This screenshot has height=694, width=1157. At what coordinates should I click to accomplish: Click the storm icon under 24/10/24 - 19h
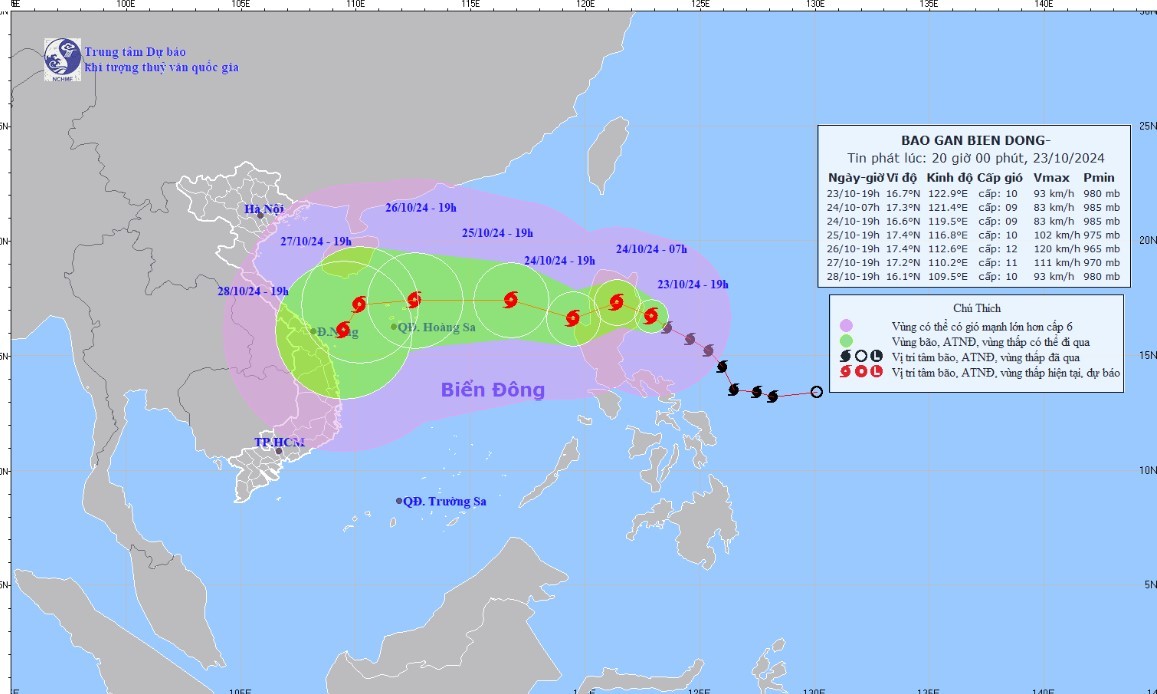pyautogui.click(x=572, y=319)
